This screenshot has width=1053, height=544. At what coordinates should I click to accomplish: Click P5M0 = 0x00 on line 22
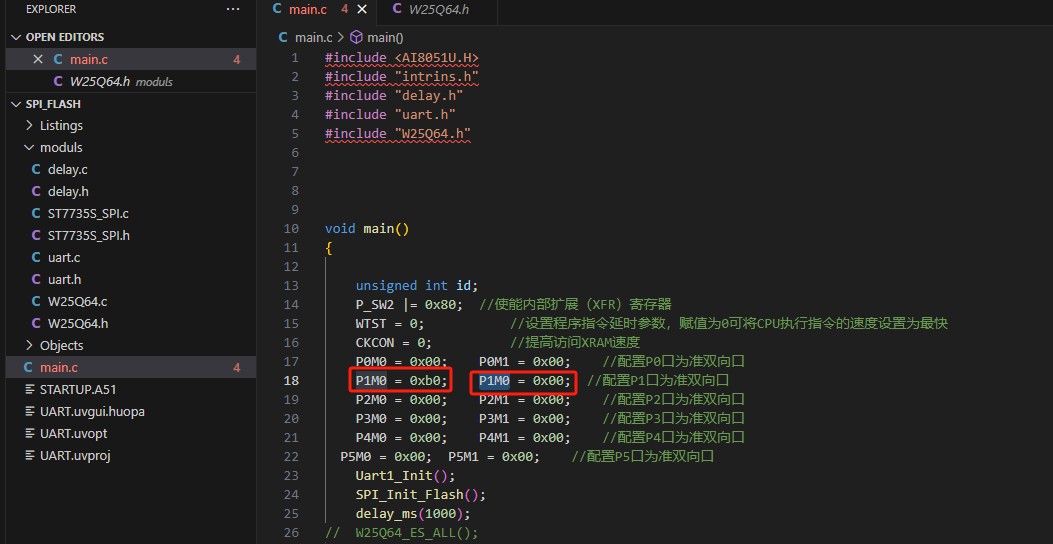pos(386,457)
